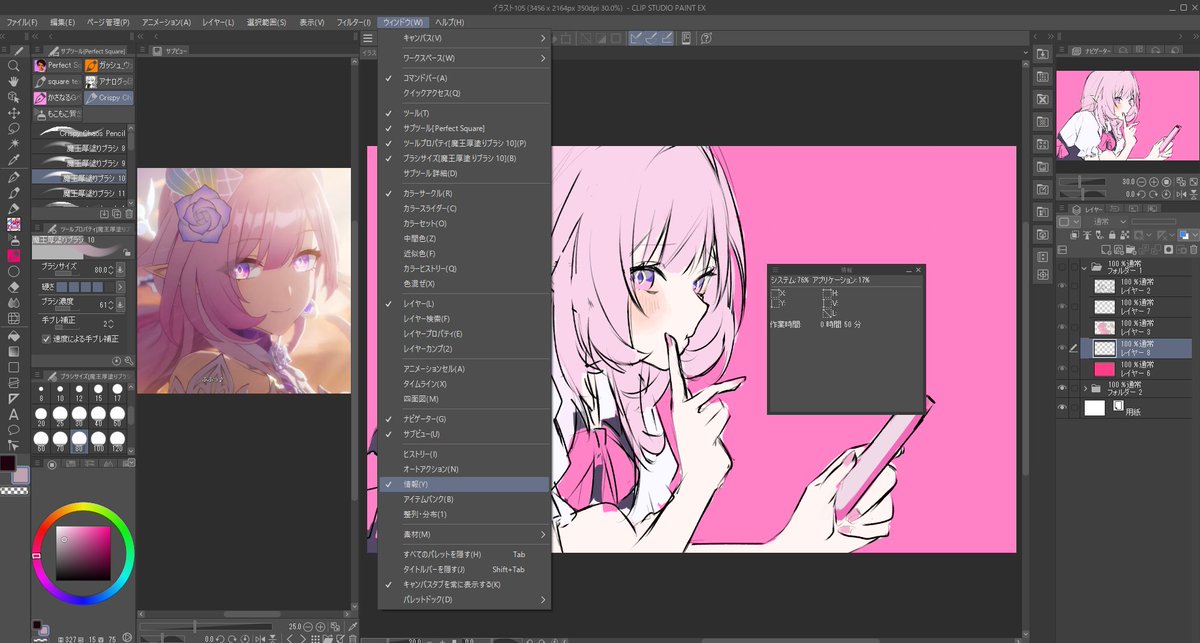
Task: Expand パレットドック(D) submenu
Action: point(466,599)
